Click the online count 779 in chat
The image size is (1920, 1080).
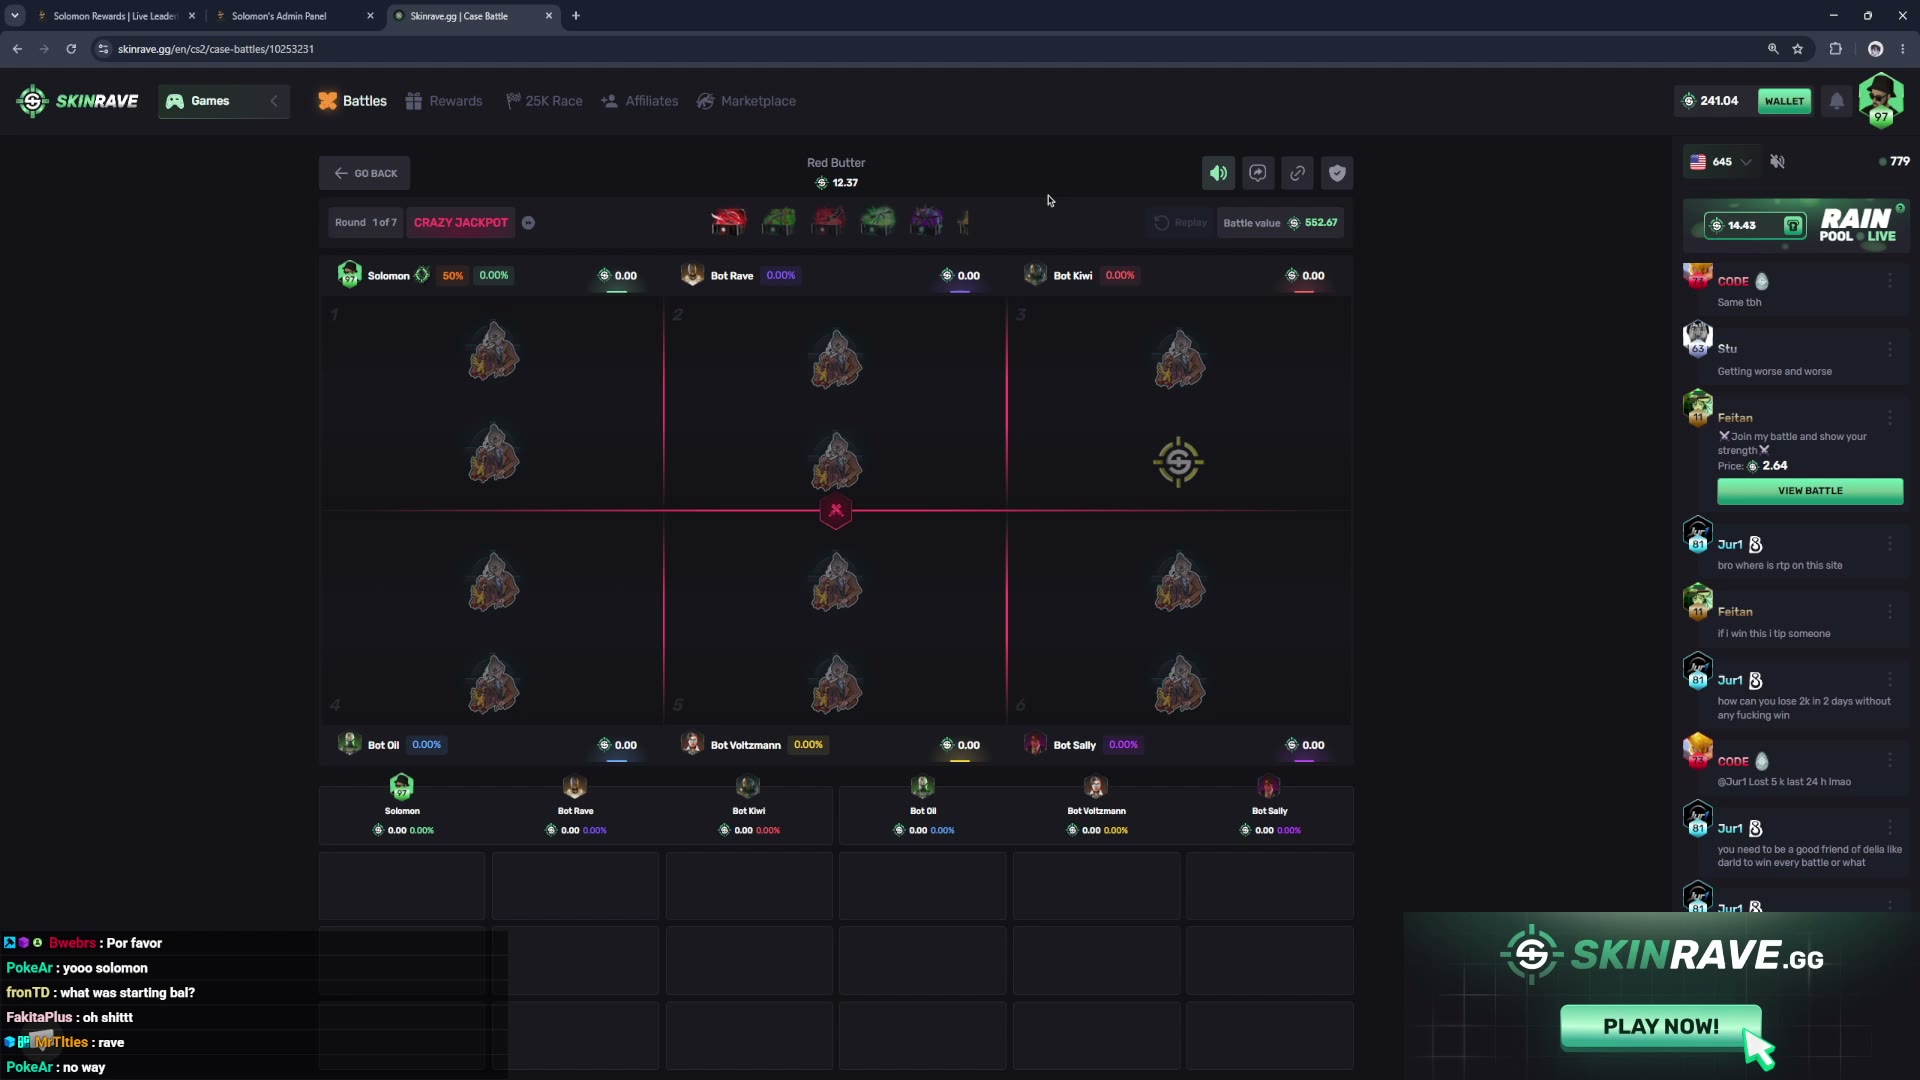coord(1895,161)
